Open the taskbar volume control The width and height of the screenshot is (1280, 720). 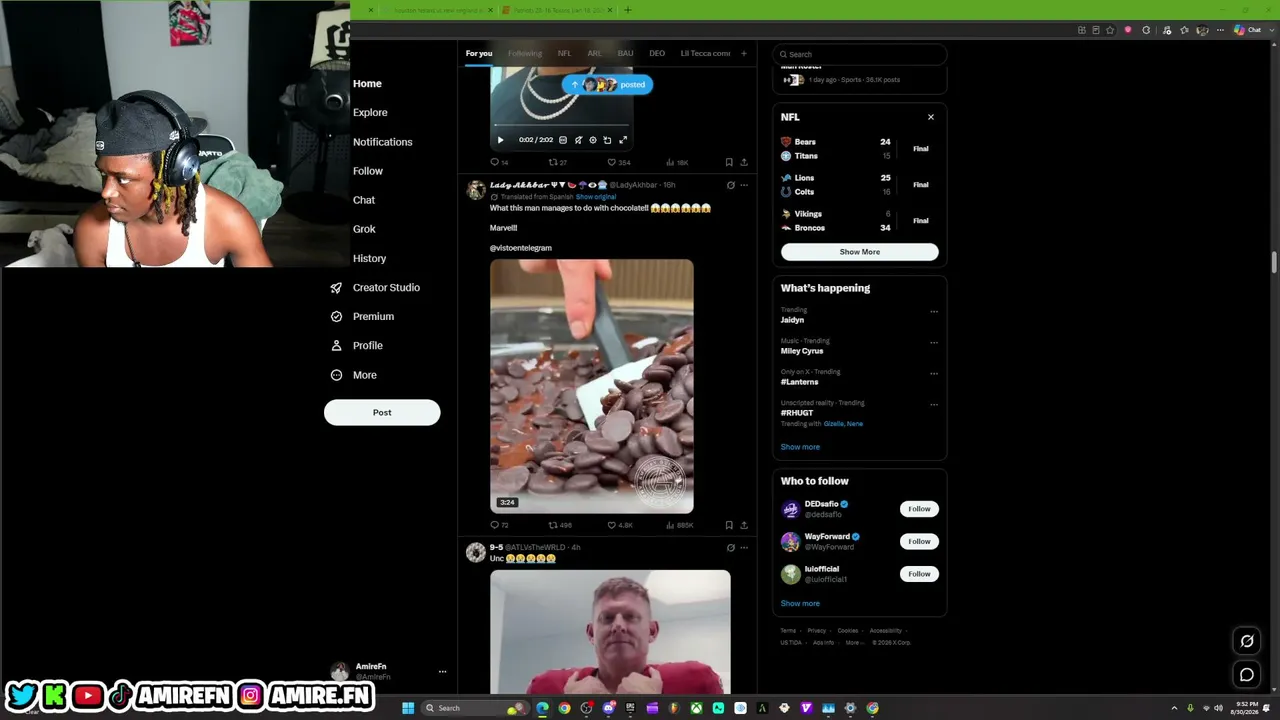(x=1218, y=708)
